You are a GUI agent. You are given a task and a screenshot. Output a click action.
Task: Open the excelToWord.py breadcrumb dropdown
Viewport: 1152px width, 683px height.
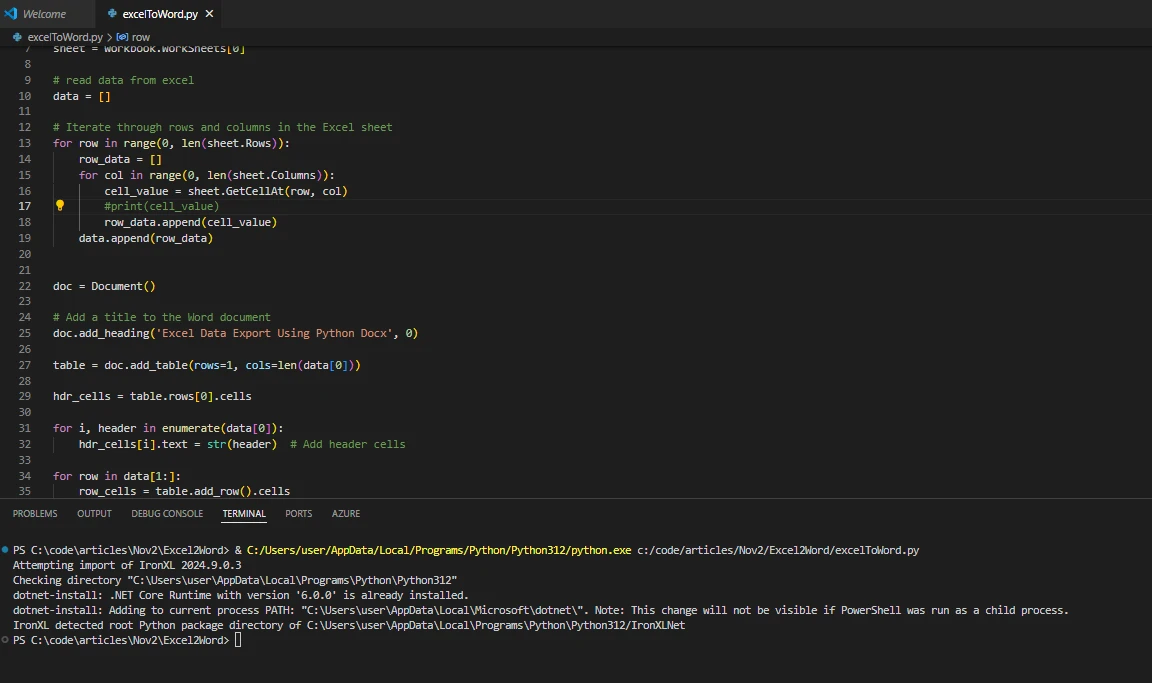coord(65,37)
